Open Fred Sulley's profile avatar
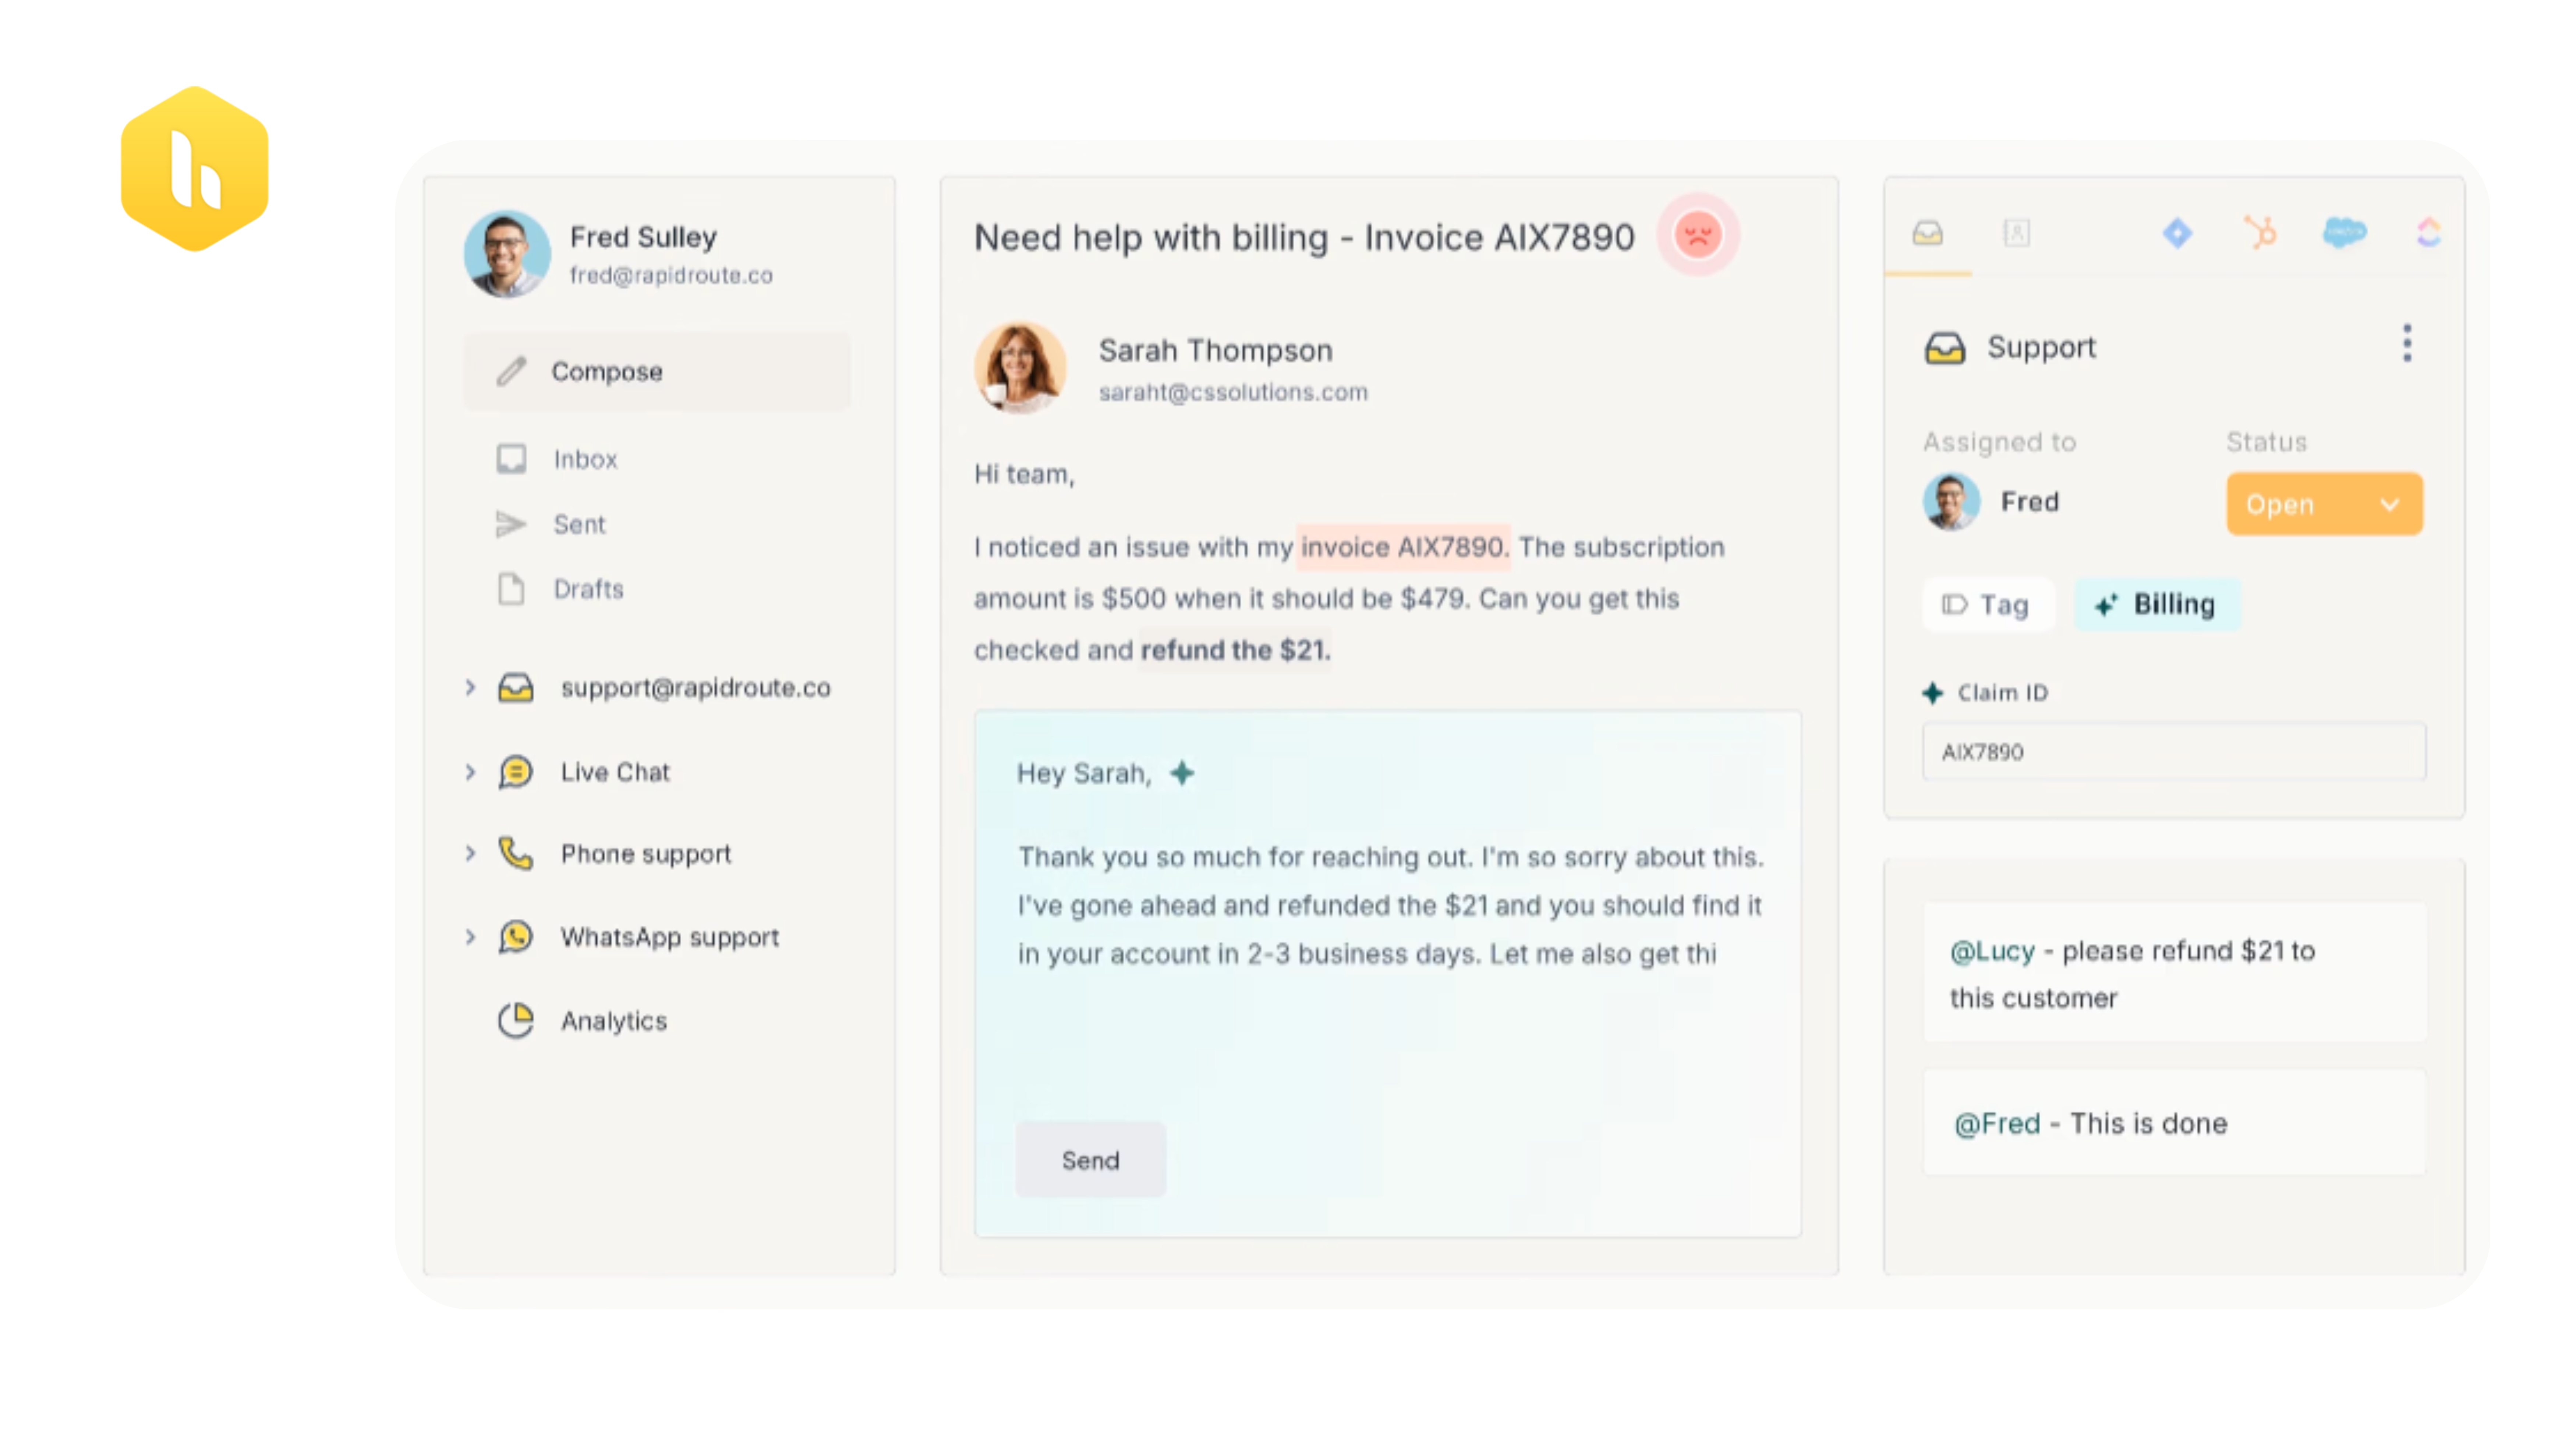The width and height of the screenshot is (2576, 1449). click(507, 254)
